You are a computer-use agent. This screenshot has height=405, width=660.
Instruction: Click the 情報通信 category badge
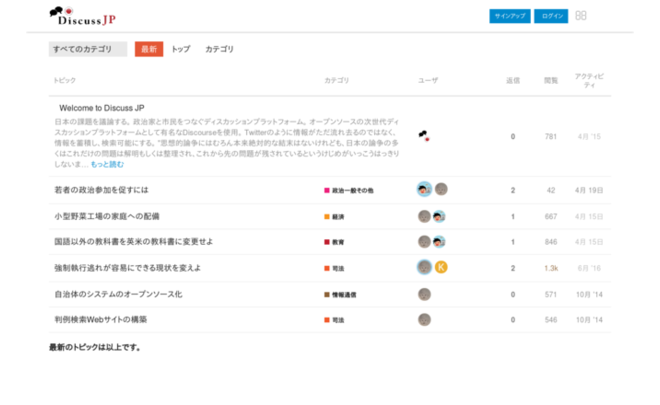(344, 294)
